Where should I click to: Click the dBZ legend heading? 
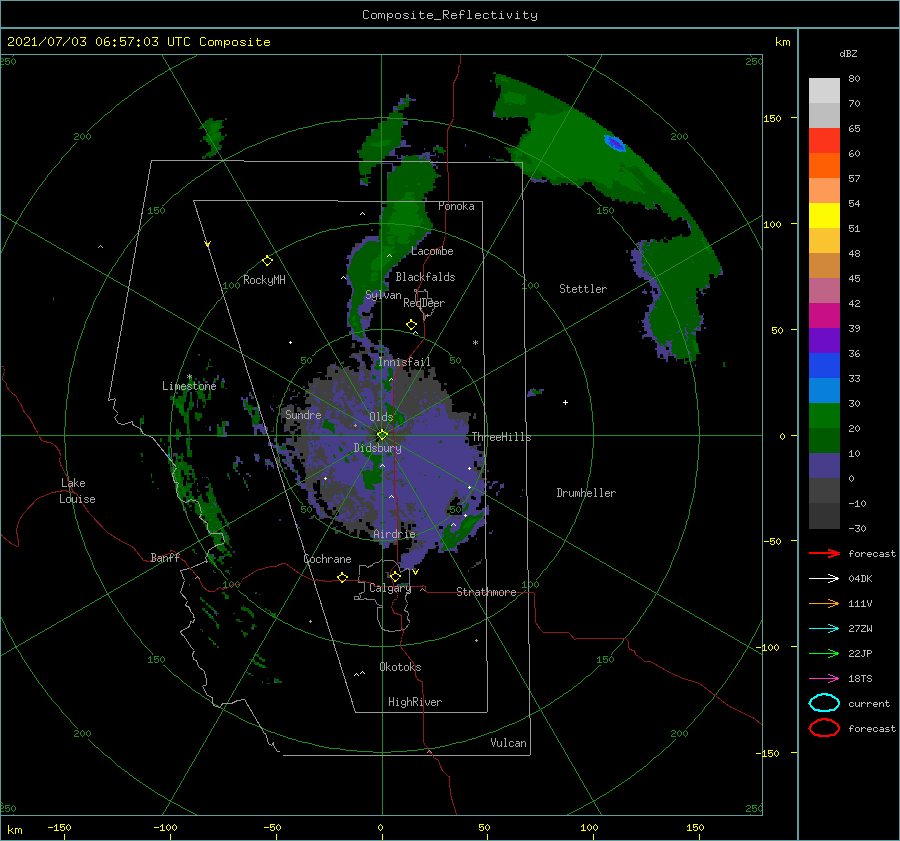pos(848,53)
